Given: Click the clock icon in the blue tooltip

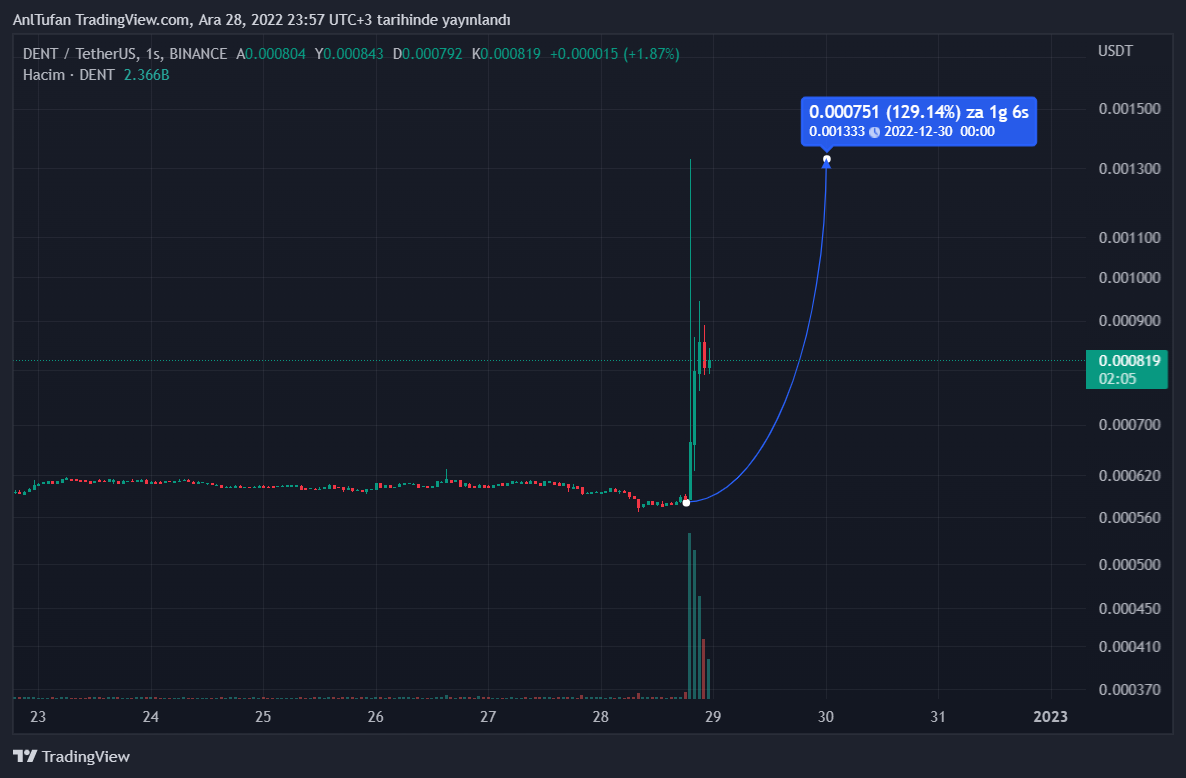Looking at the screenshot, I should click(x=874, y=132).
